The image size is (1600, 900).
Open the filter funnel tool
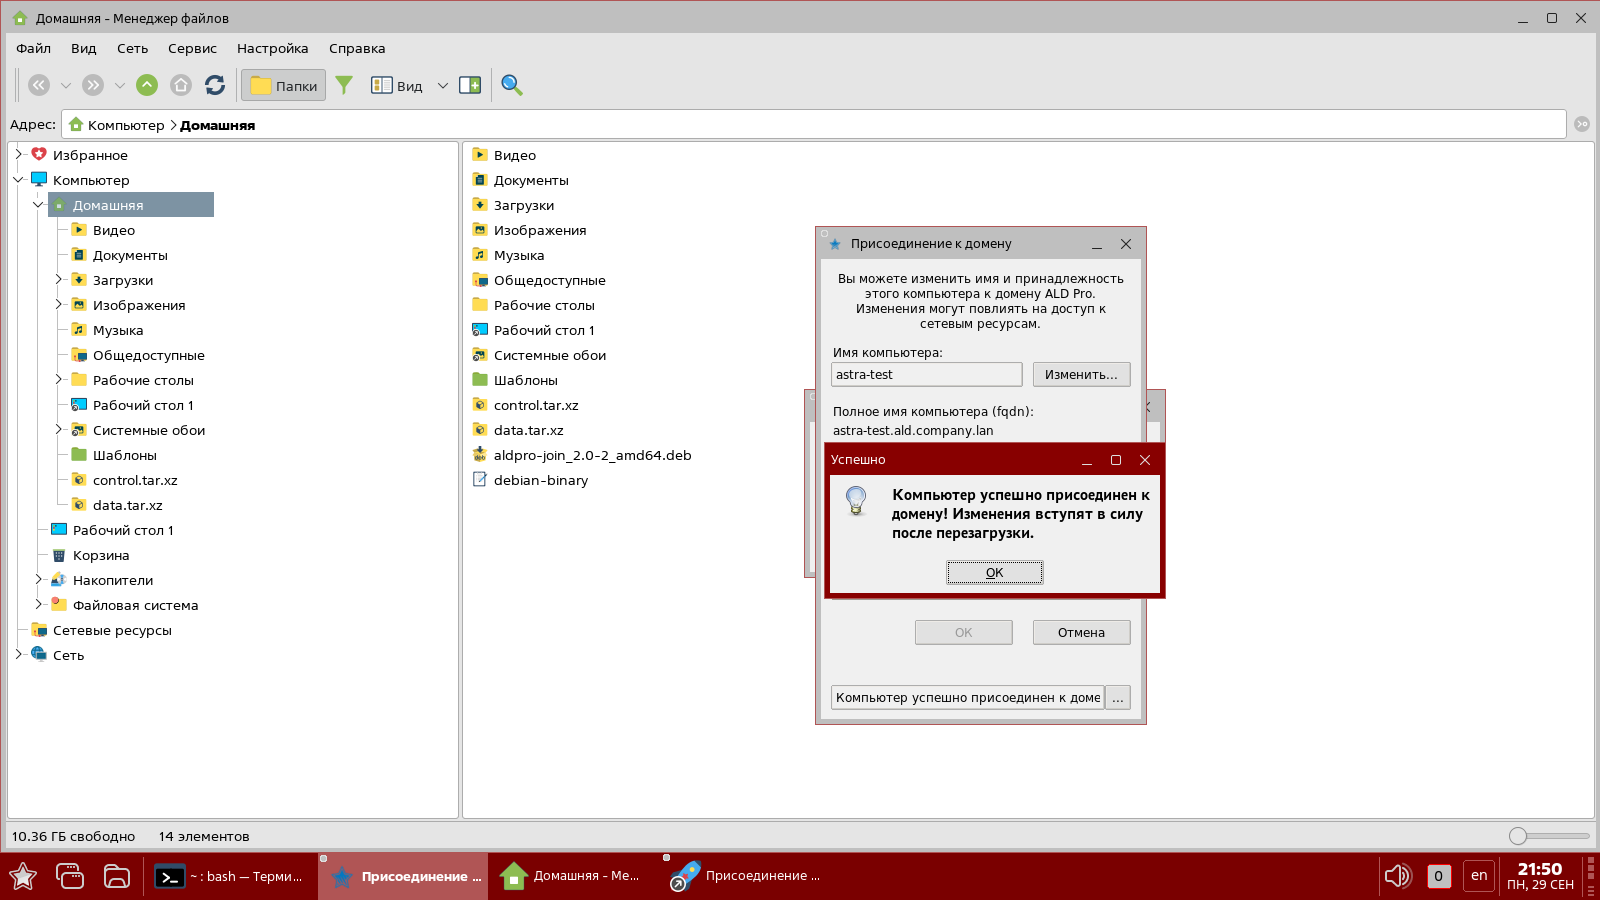[344, 85]
